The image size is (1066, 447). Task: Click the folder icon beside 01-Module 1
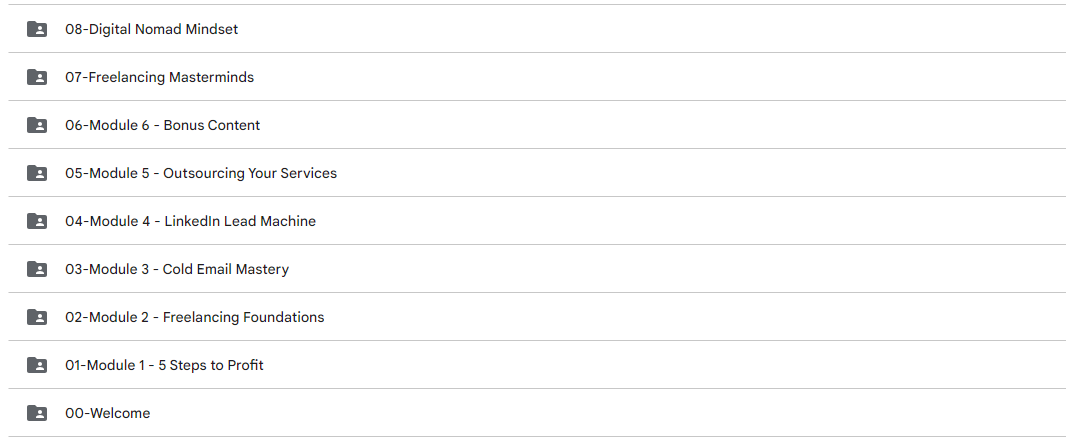[37, 365]
